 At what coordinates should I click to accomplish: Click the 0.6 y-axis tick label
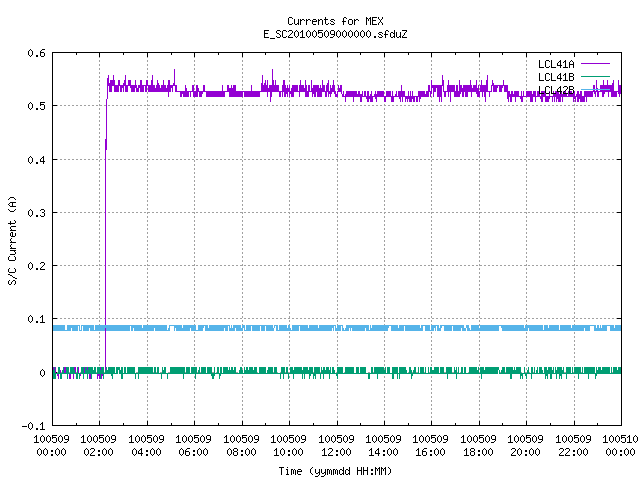tap(36, 53)
